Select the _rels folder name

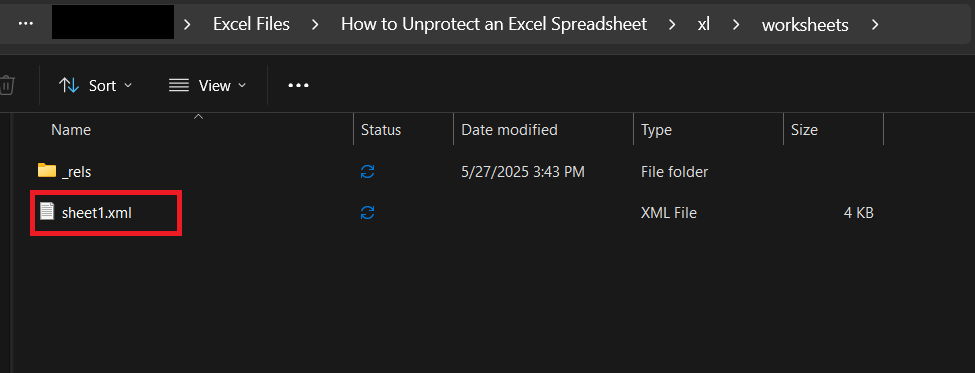(76, 172)
